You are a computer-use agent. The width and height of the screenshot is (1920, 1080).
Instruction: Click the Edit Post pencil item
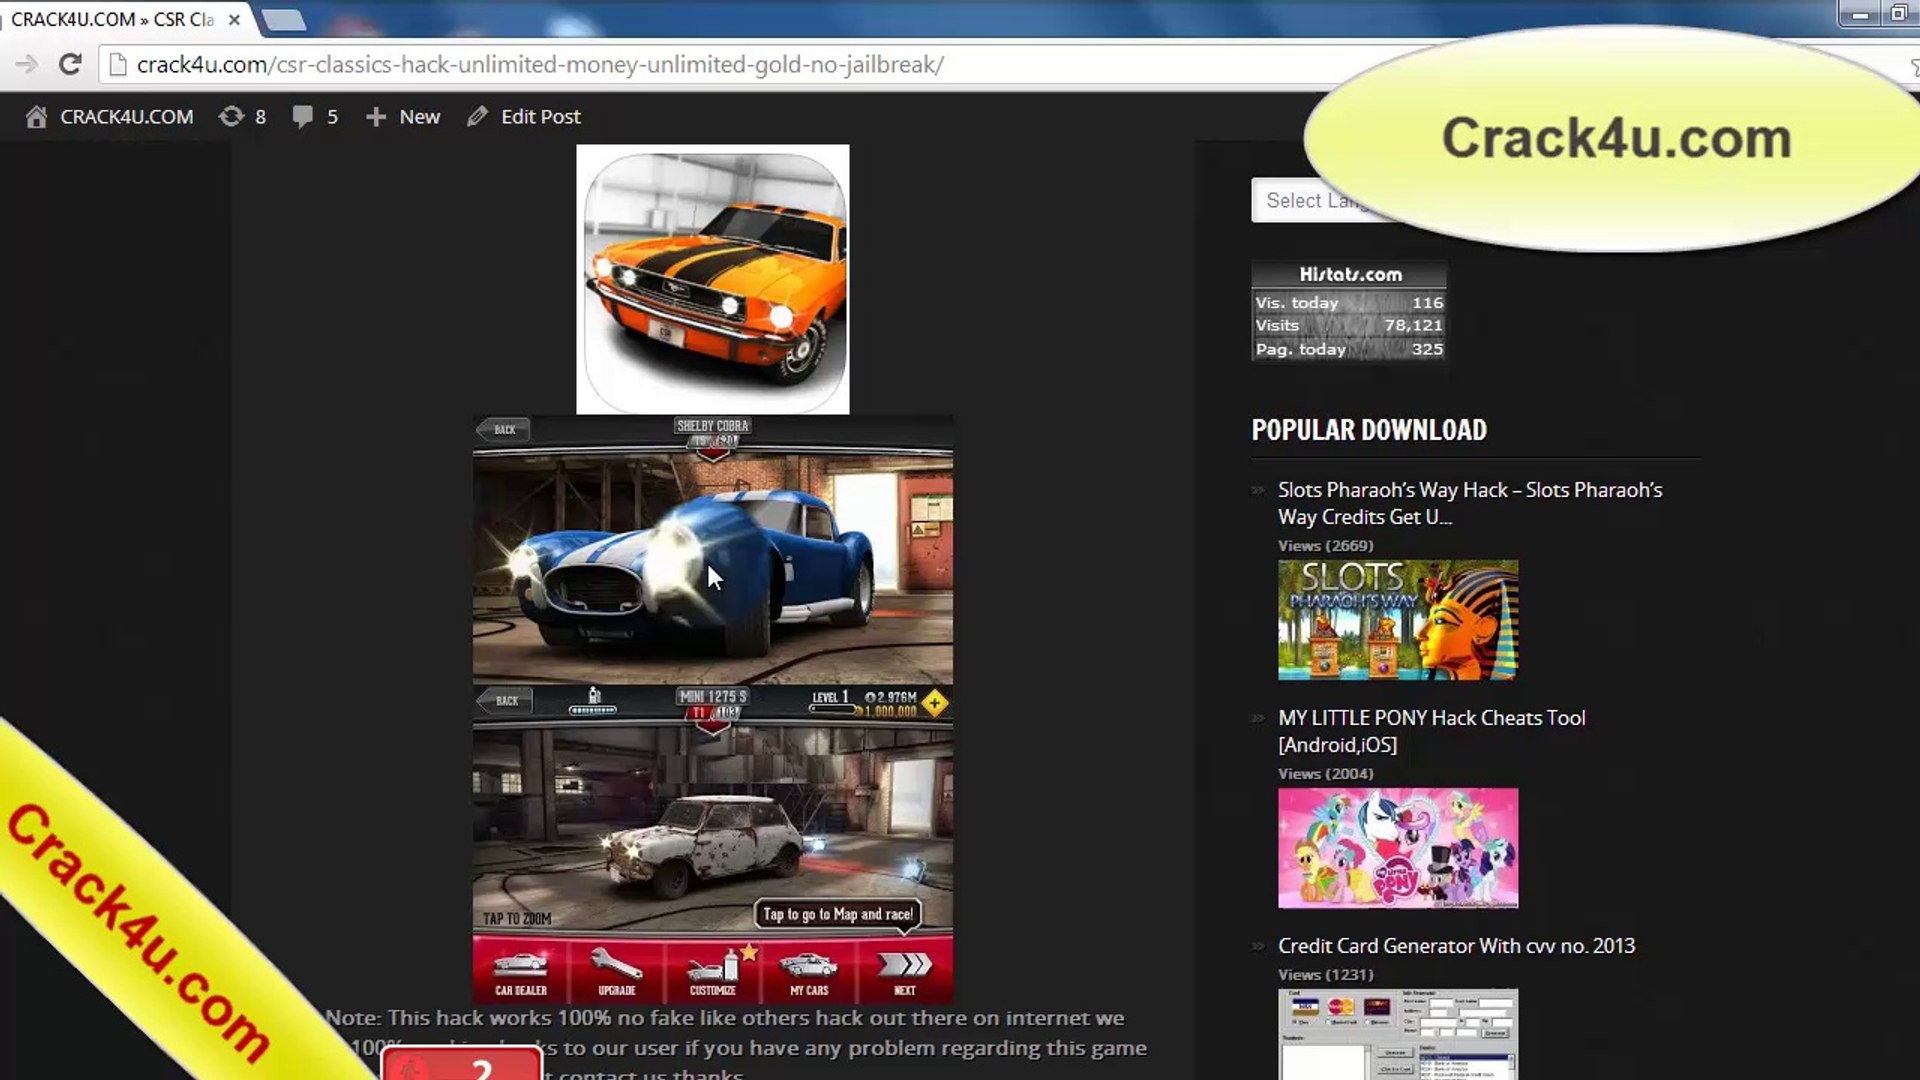coord(524,117)
